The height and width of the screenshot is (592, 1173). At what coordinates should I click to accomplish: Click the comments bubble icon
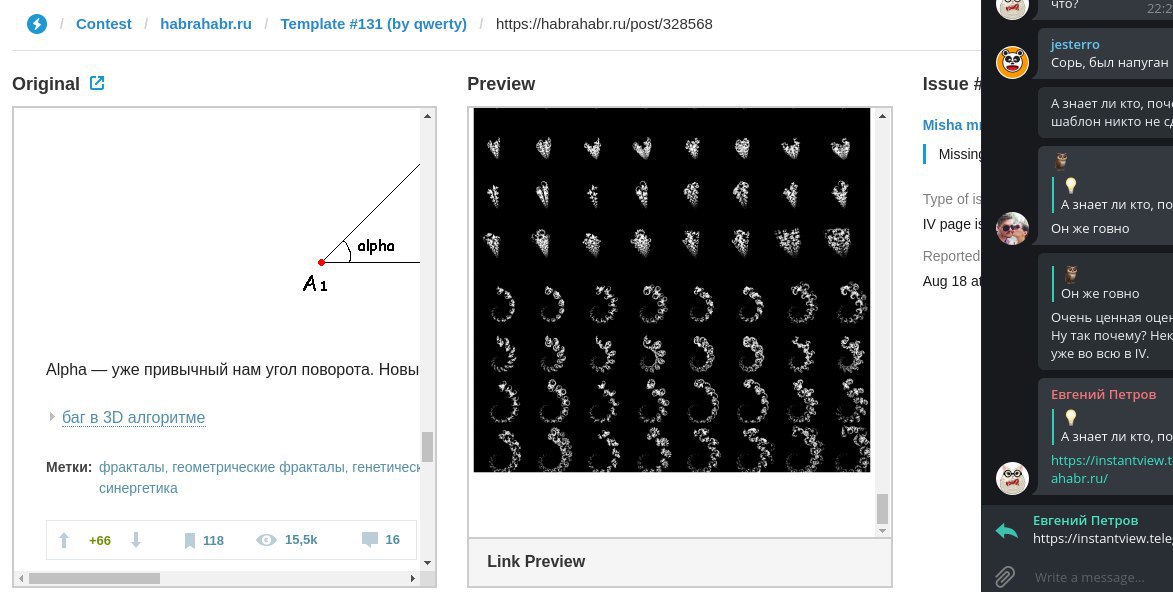[369, 540]
